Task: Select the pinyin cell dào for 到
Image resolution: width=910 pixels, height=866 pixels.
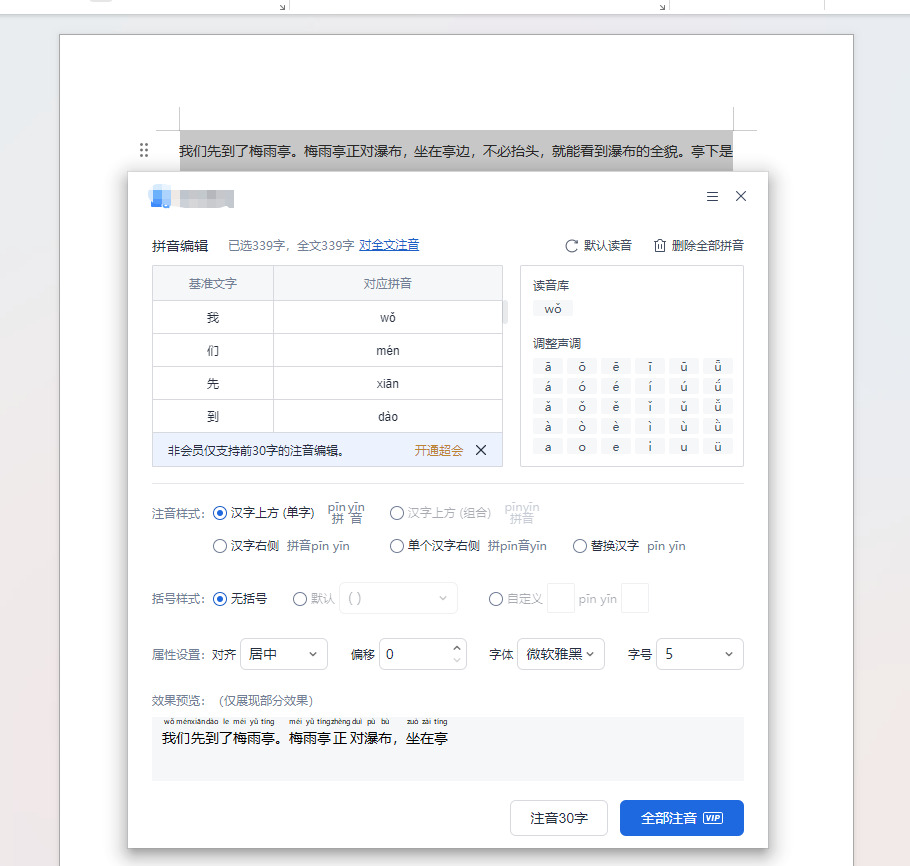Action: [x=388, y=417]
